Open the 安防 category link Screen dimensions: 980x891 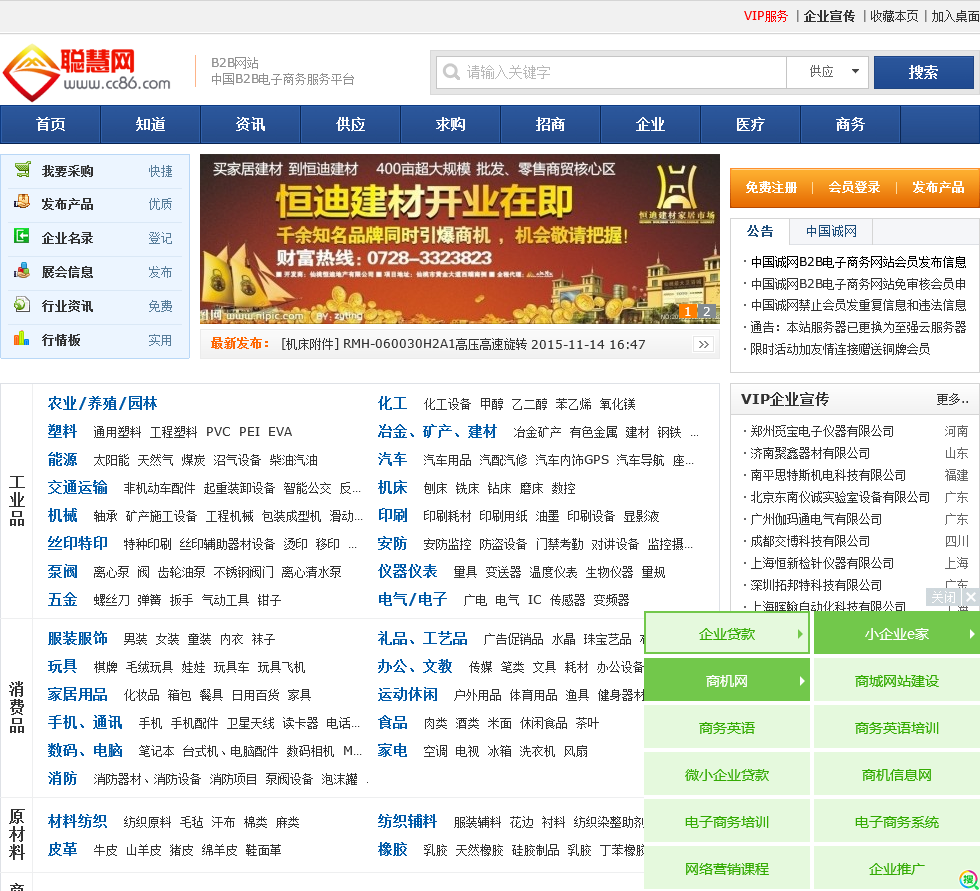pos(392,544)
